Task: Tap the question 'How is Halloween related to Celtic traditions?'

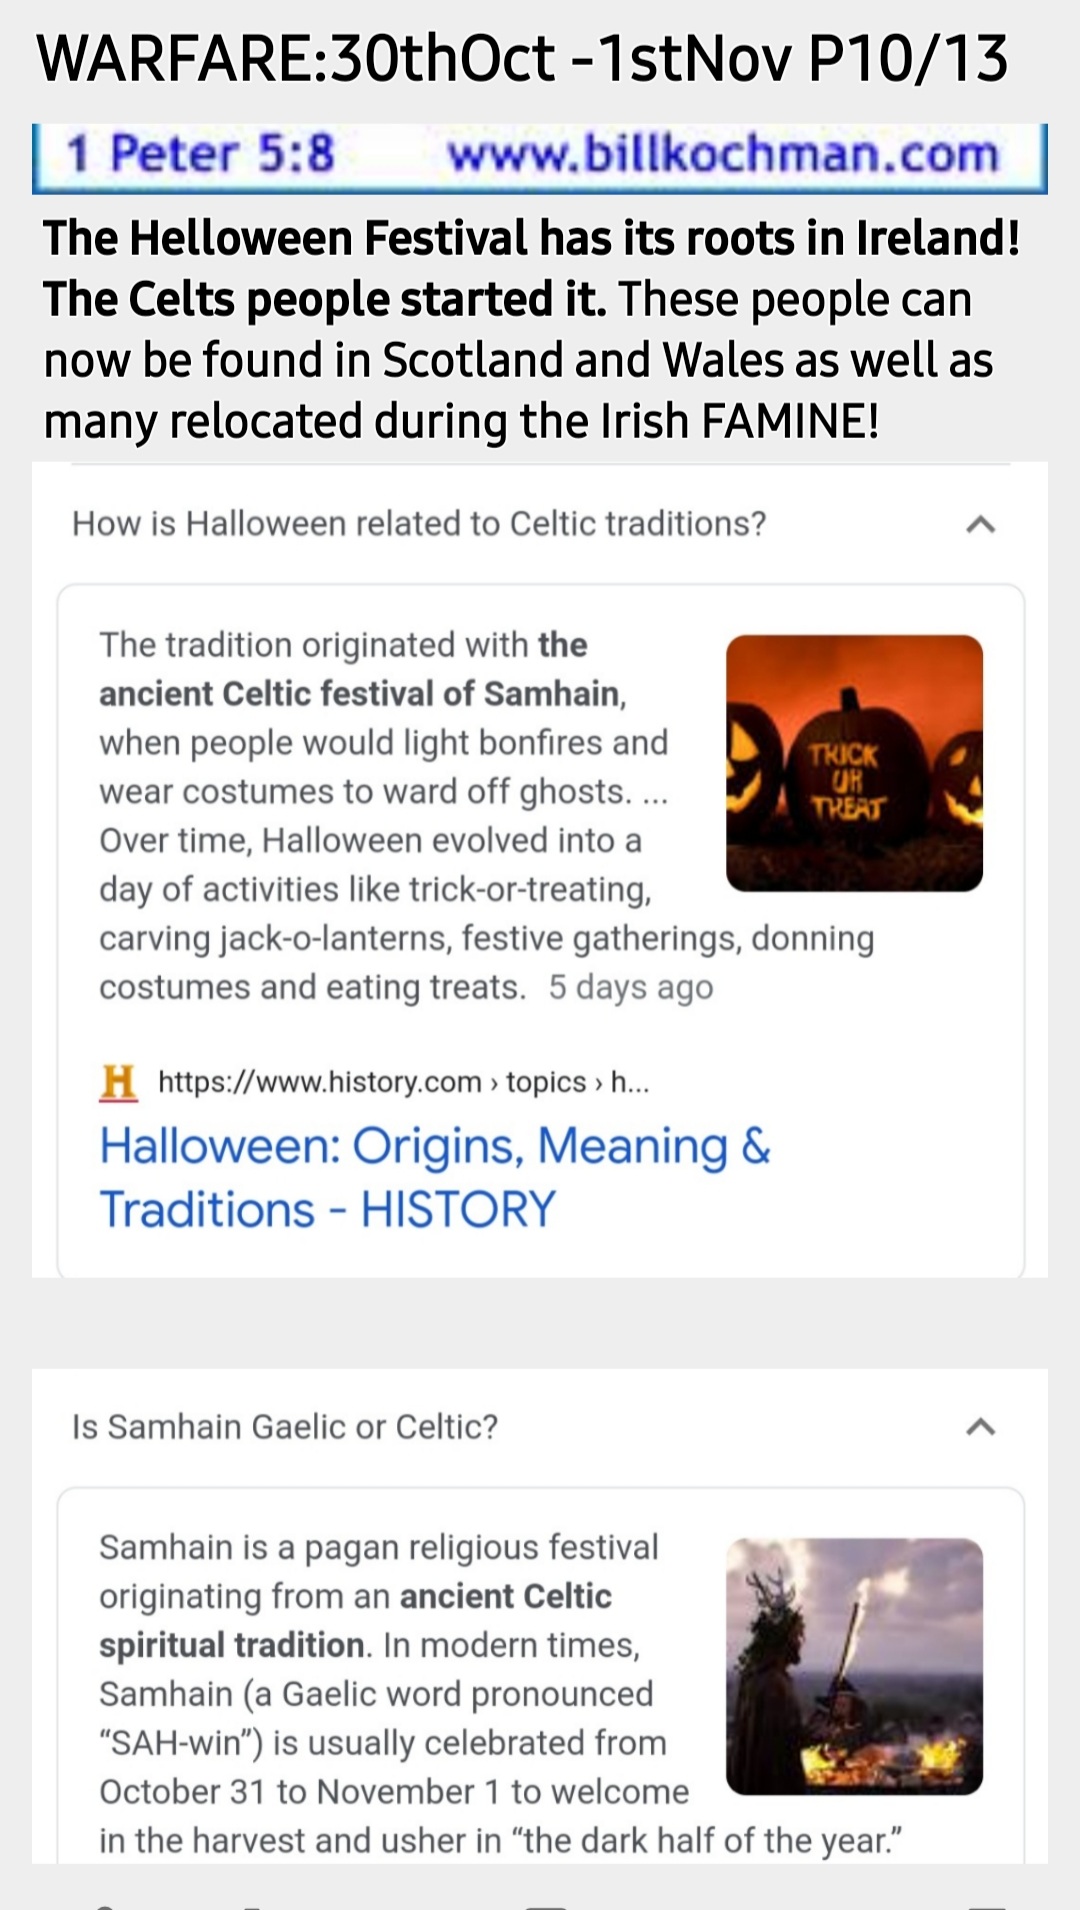Action: (419, 524)
